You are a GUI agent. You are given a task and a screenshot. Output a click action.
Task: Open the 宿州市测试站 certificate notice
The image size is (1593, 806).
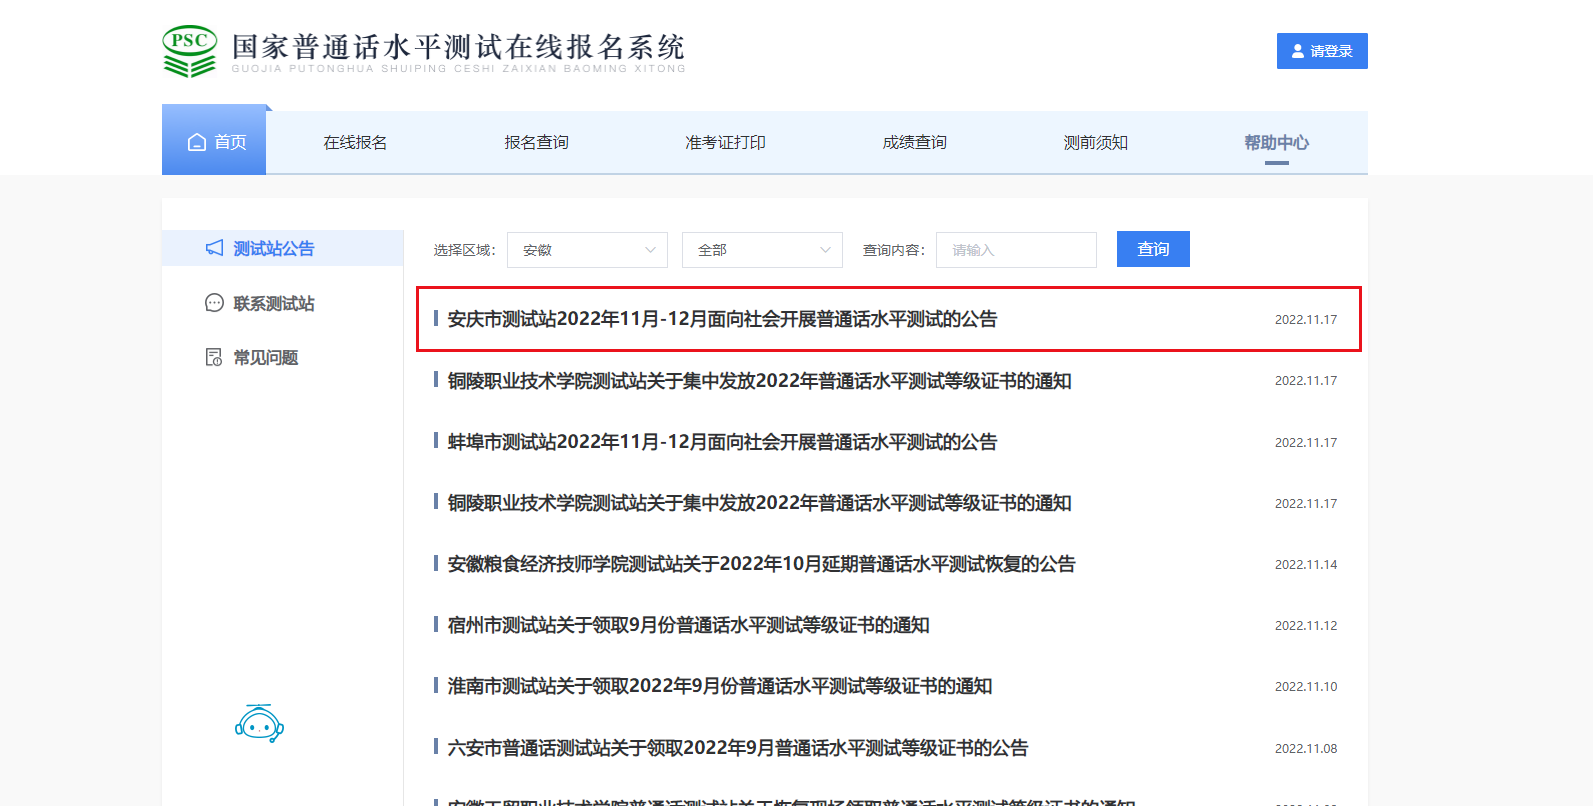pos(688,625)
